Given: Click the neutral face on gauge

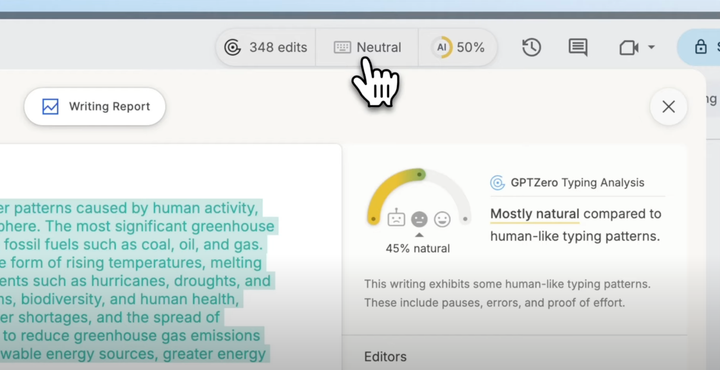Looking at the screenshot, I should click(419, 219).
